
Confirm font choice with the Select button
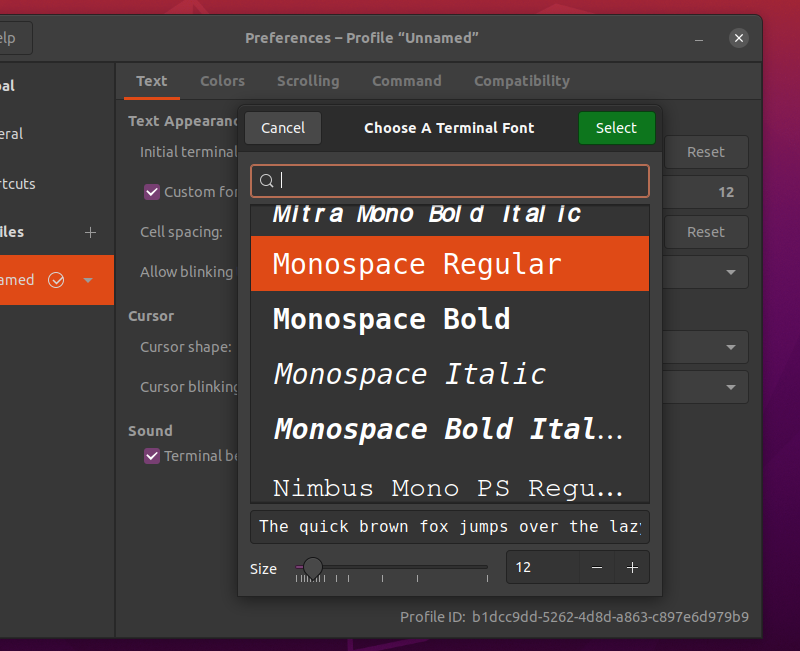click(x=616, y=128)
